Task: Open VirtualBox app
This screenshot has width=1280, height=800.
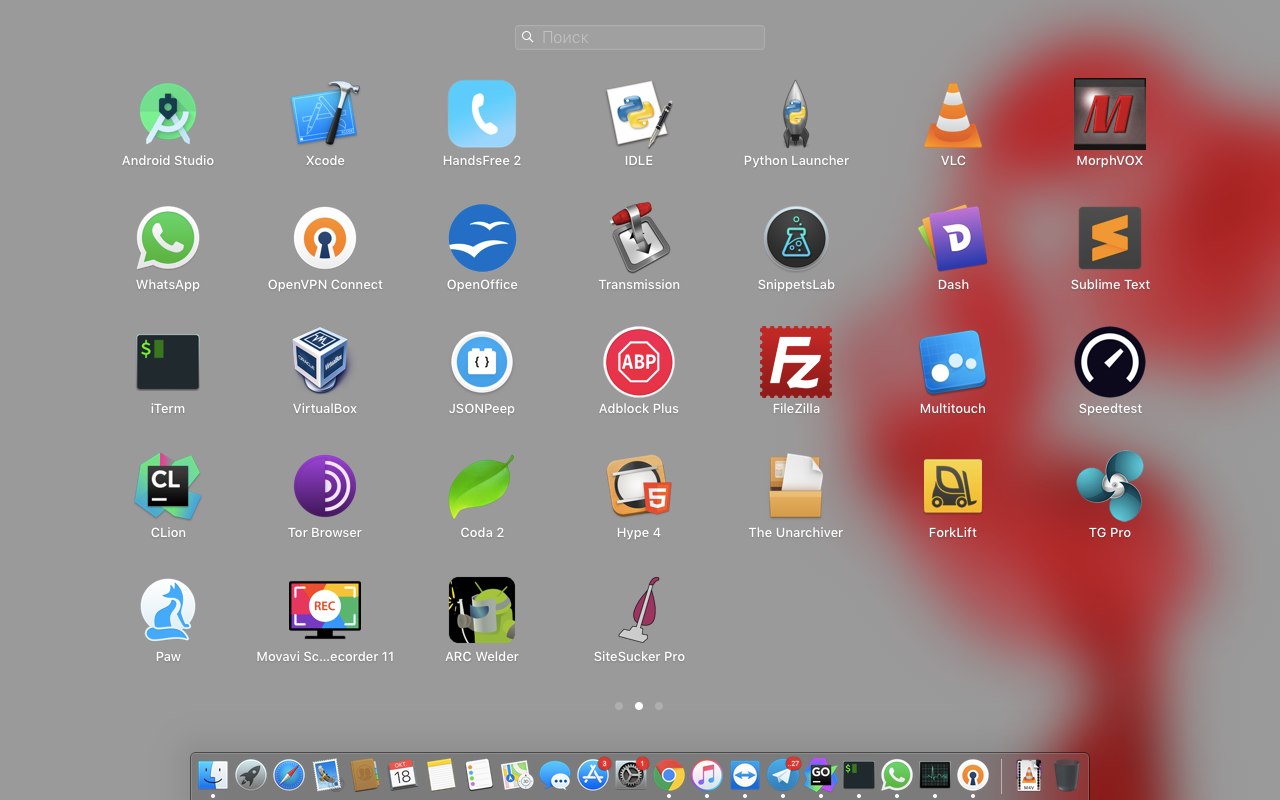Action: click(325, 362)
